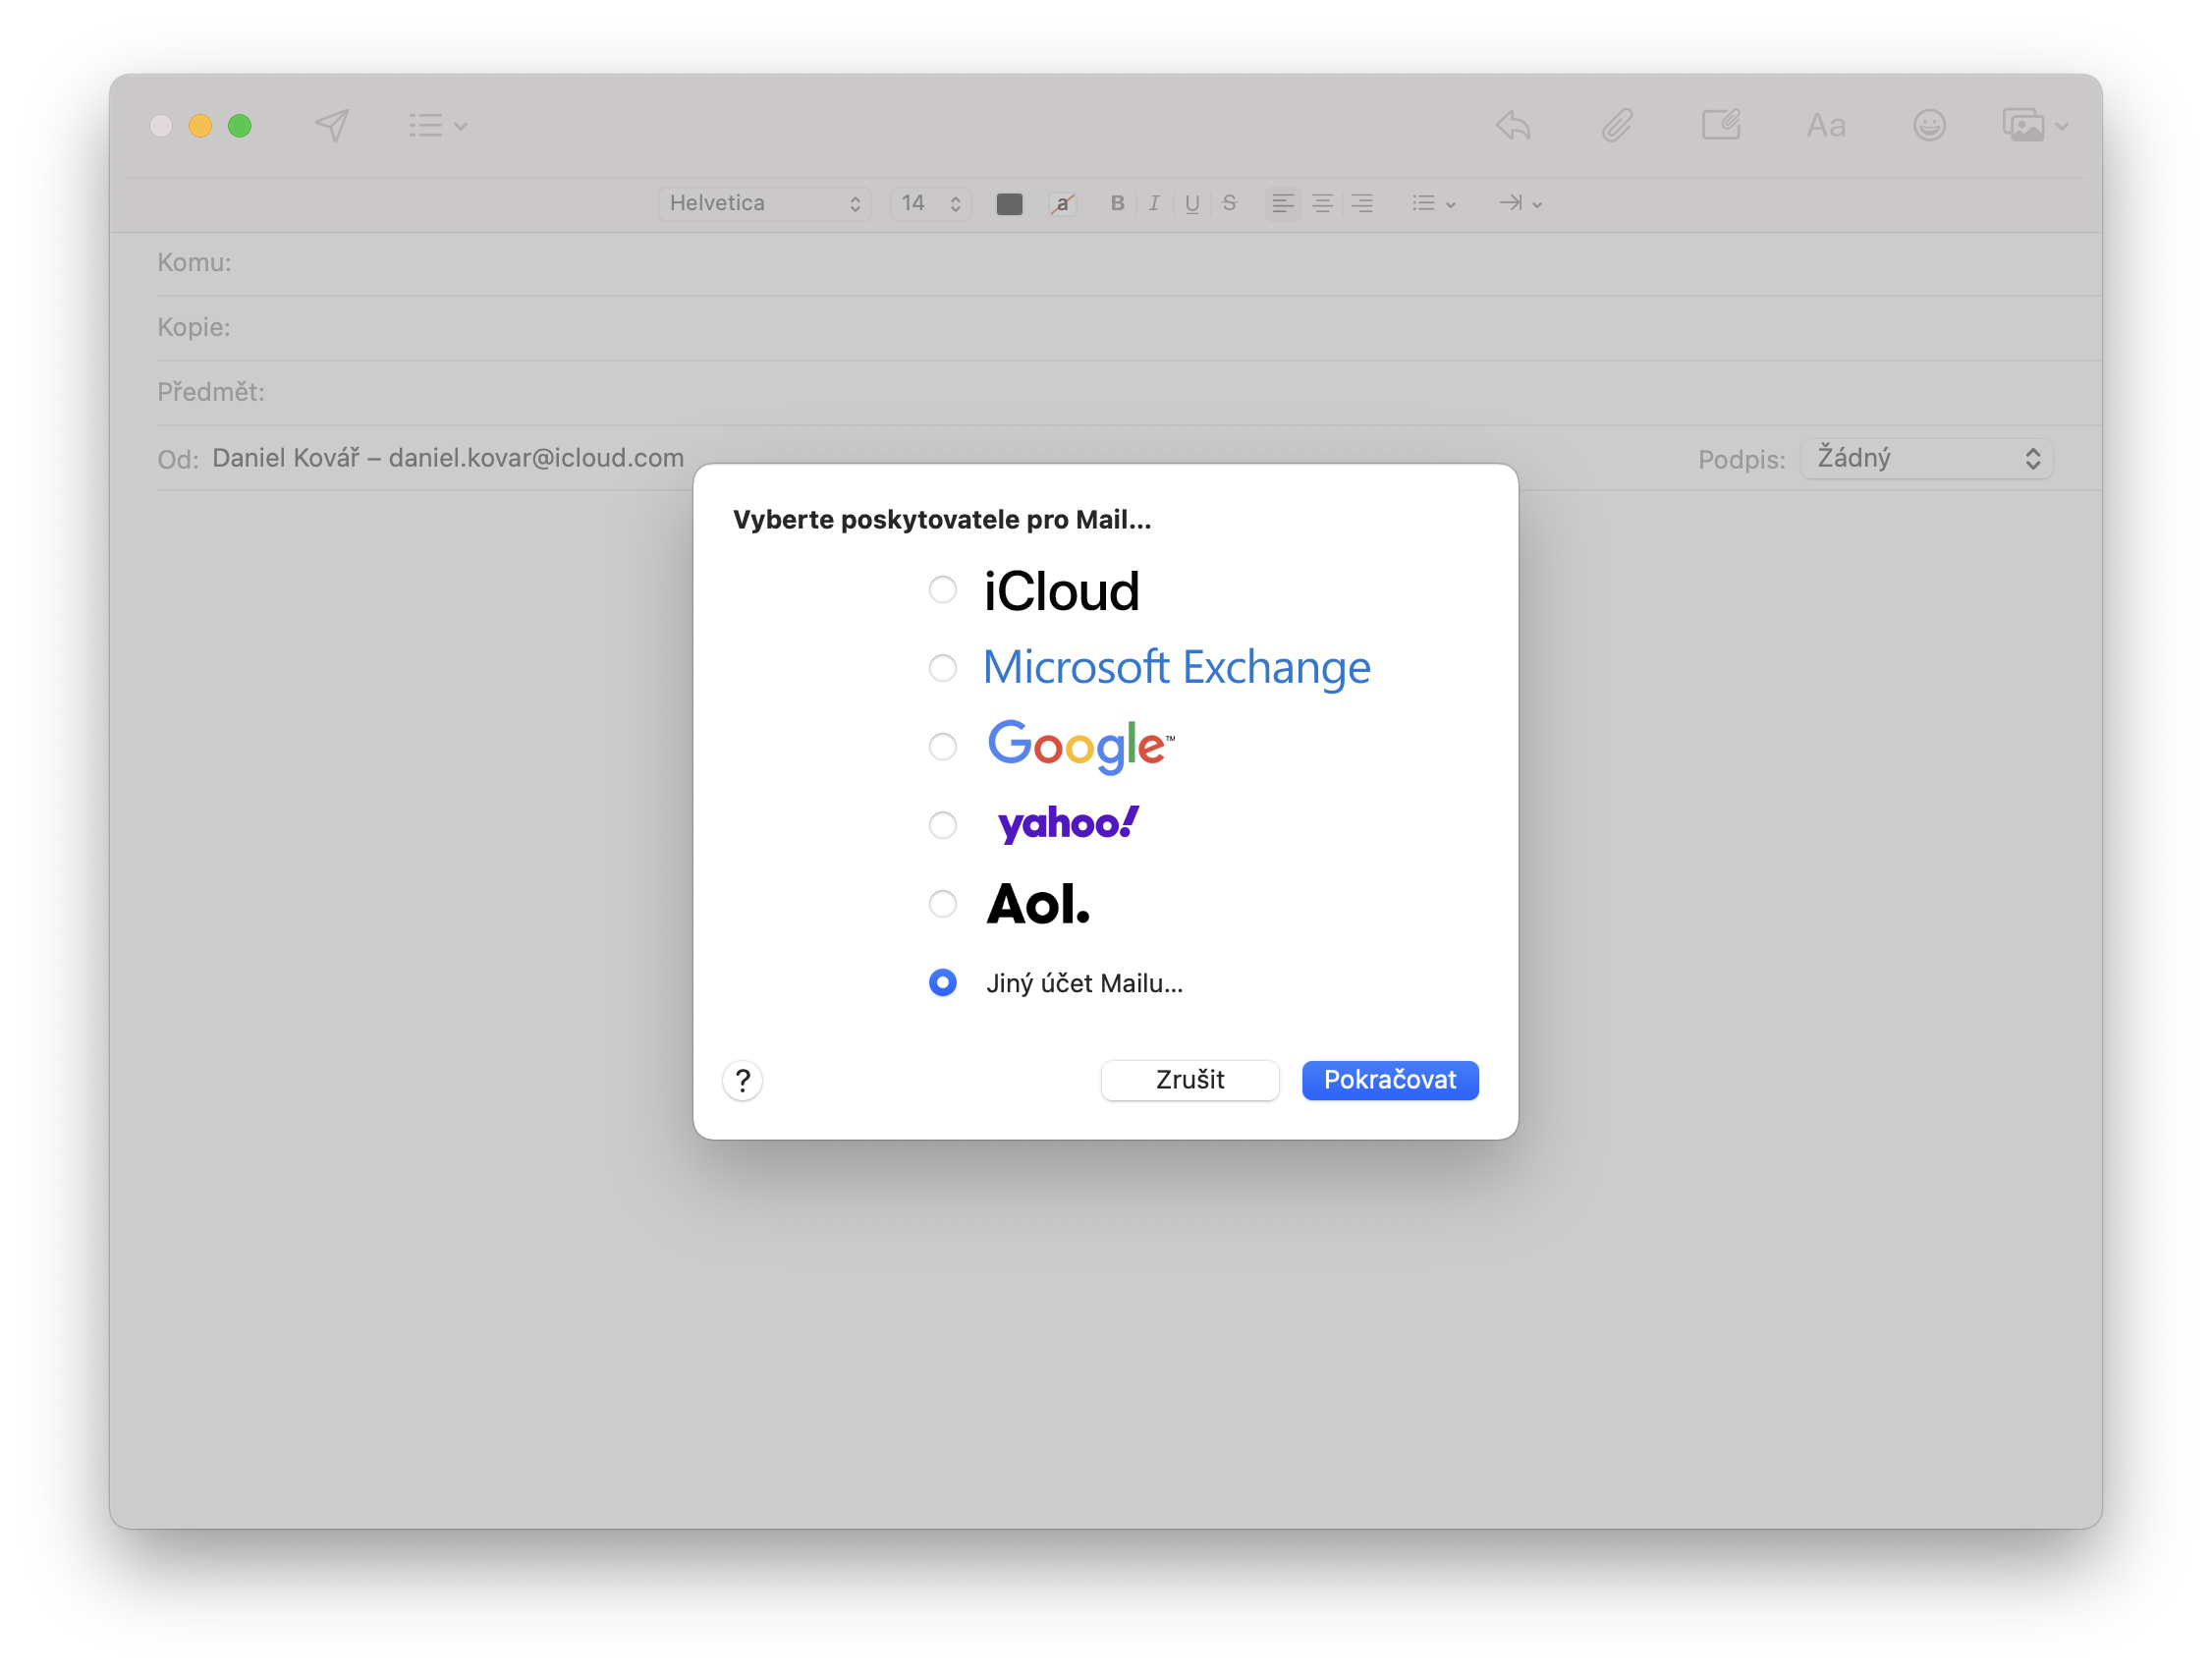
Task: Select the Yahoo radio button
Action: pyautogui.click(x=942, y=825)
